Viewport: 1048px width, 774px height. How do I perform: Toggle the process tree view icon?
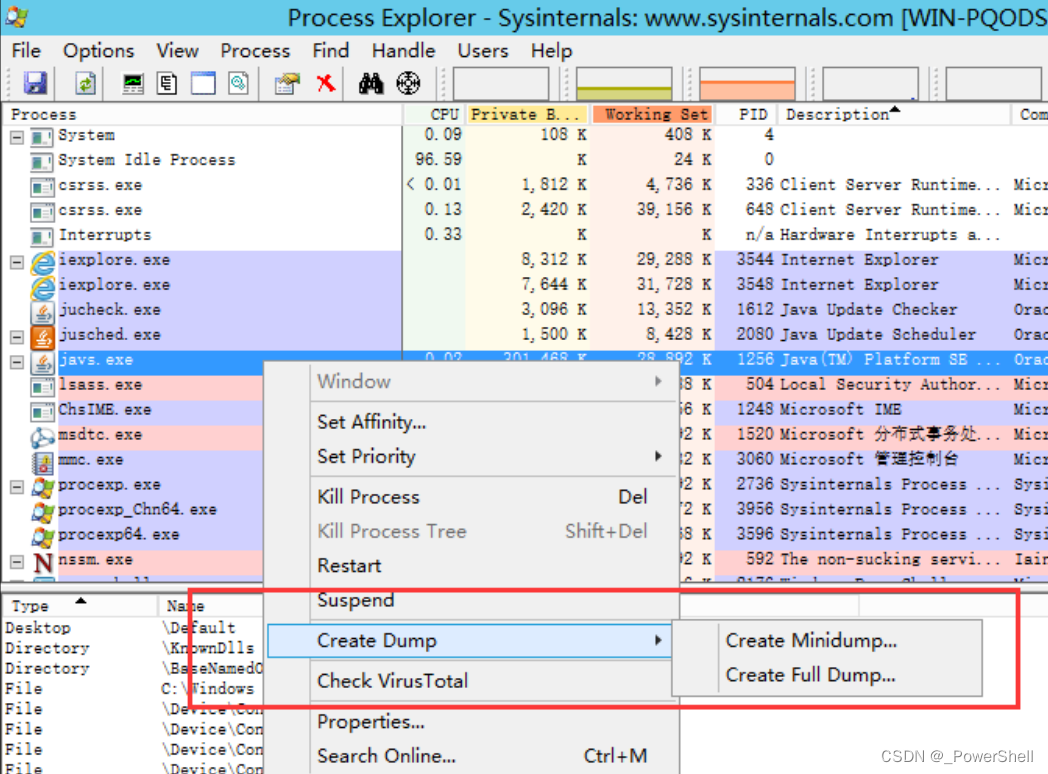pyautogui.click(x=167, y=84)
